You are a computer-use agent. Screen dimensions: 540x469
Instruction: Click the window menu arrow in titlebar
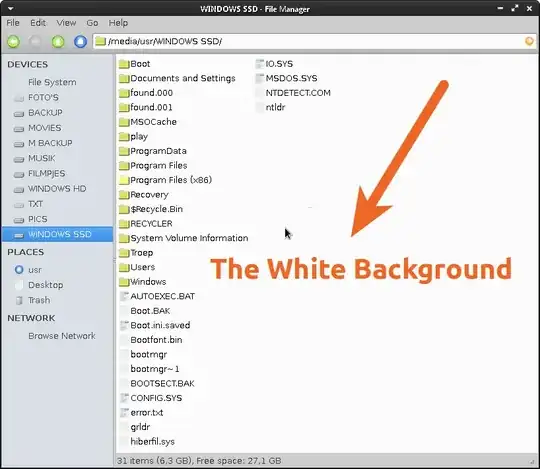click(x=10, y=8)
